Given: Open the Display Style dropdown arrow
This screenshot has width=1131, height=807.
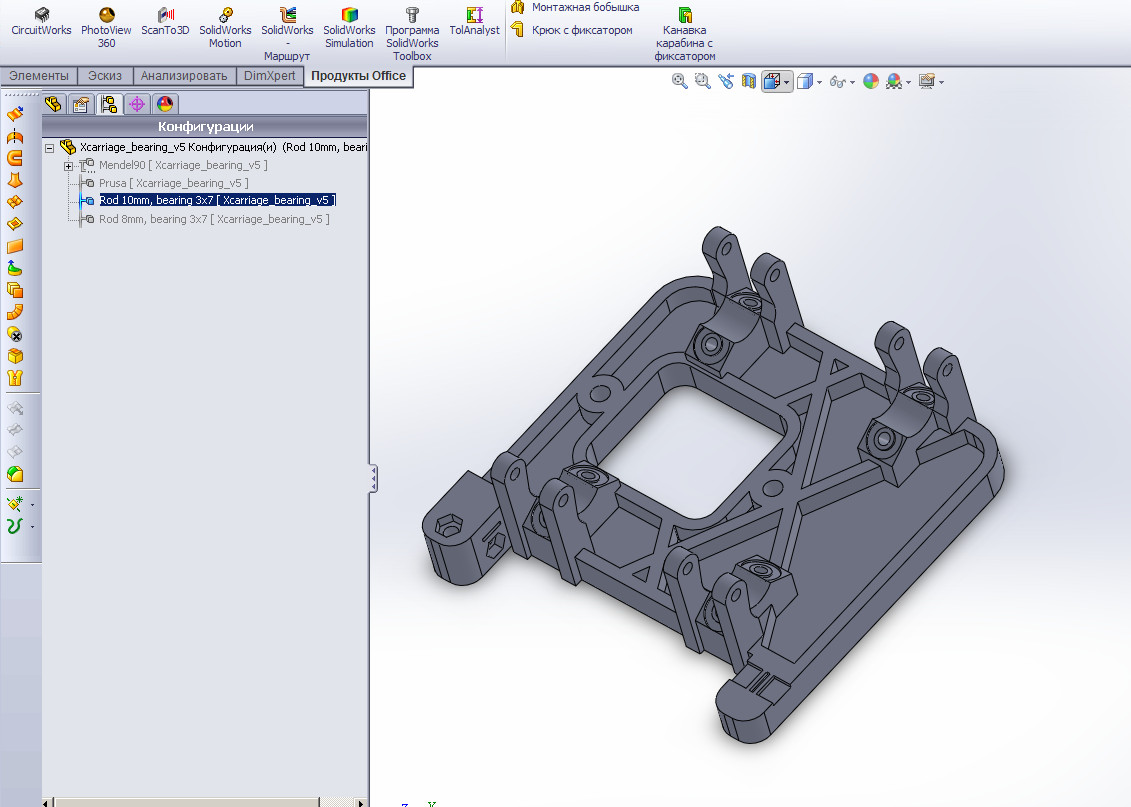Looking at the screenshot, I should point(820,82).
